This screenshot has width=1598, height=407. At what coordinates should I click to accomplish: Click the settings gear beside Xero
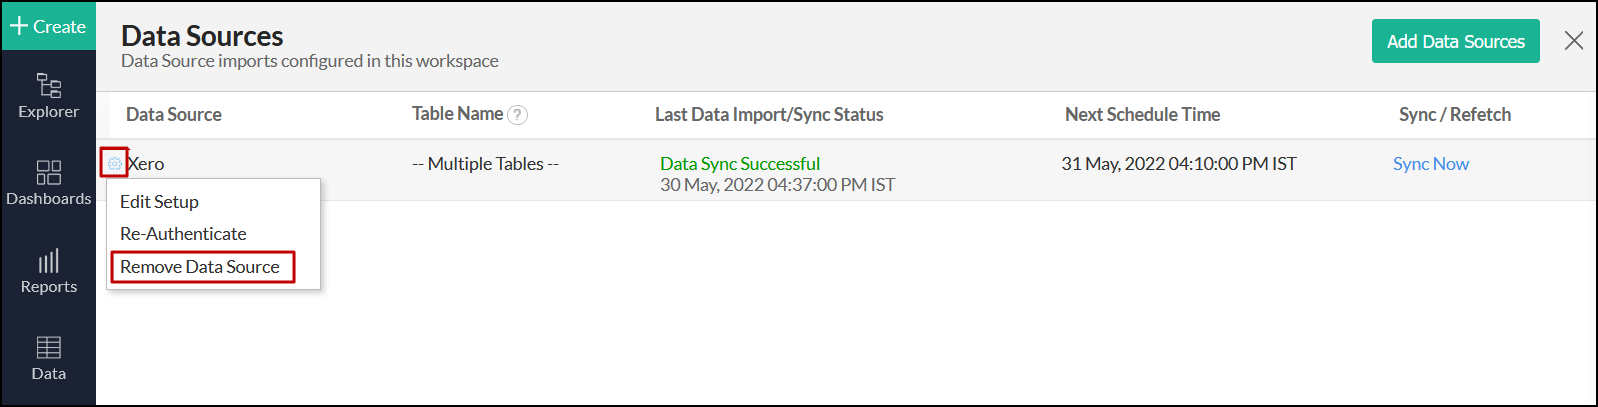[114, 163]
